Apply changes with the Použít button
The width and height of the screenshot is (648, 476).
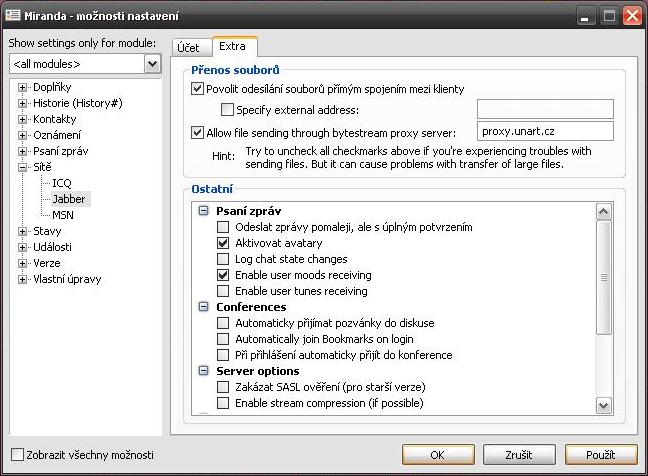(600, 455)
